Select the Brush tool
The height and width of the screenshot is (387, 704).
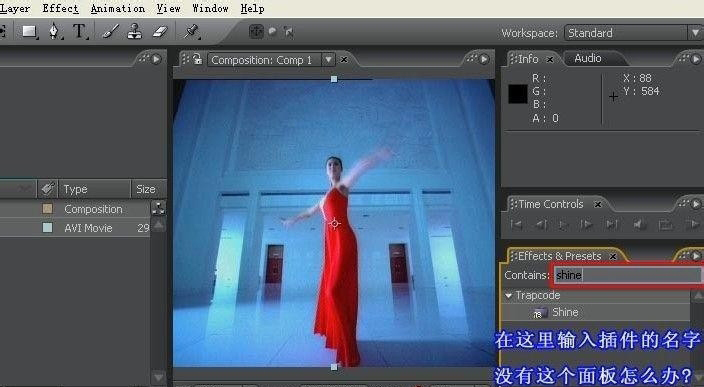(110, 31)
